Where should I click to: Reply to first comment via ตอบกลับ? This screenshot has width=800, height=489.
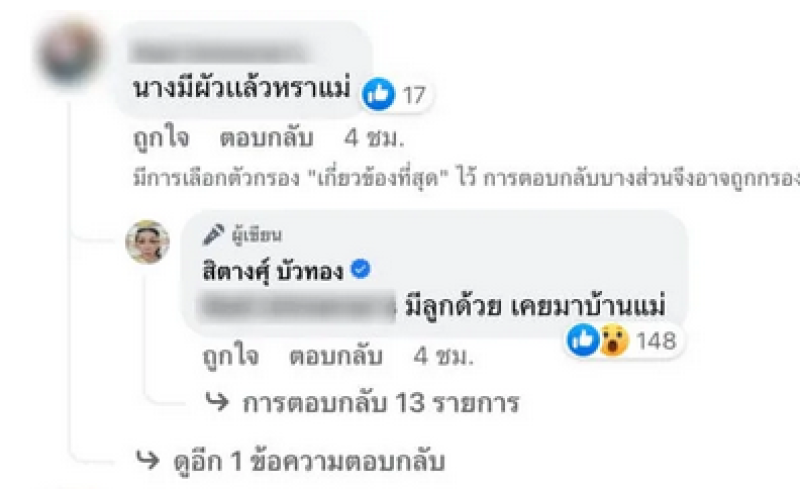[266, 138]
